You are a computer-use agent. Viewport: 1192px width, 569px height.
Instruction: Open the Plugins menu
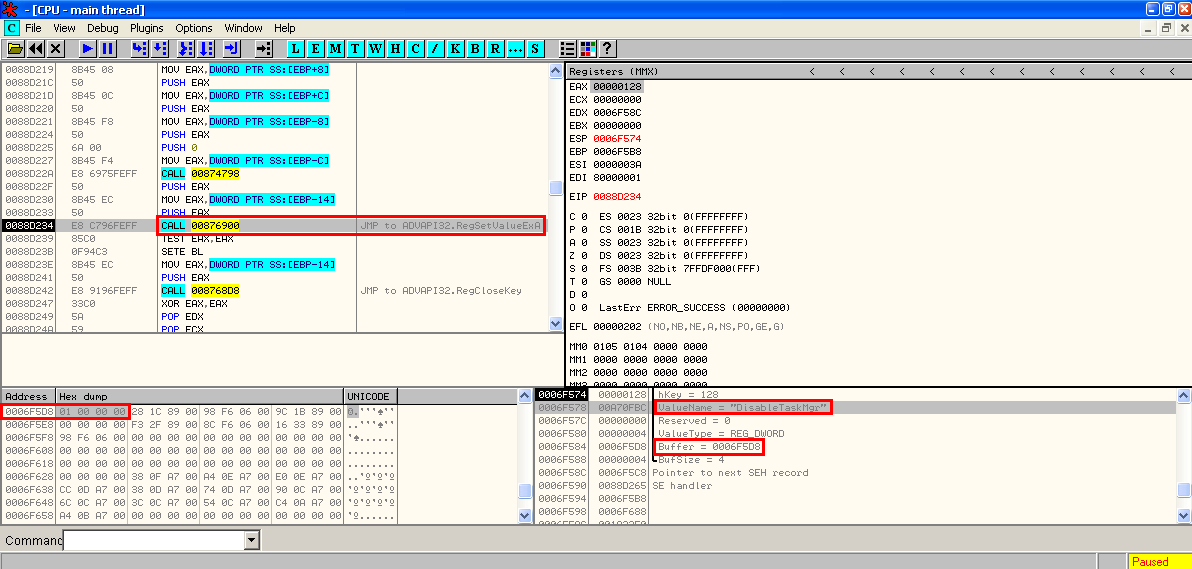(x=147, y=28)
